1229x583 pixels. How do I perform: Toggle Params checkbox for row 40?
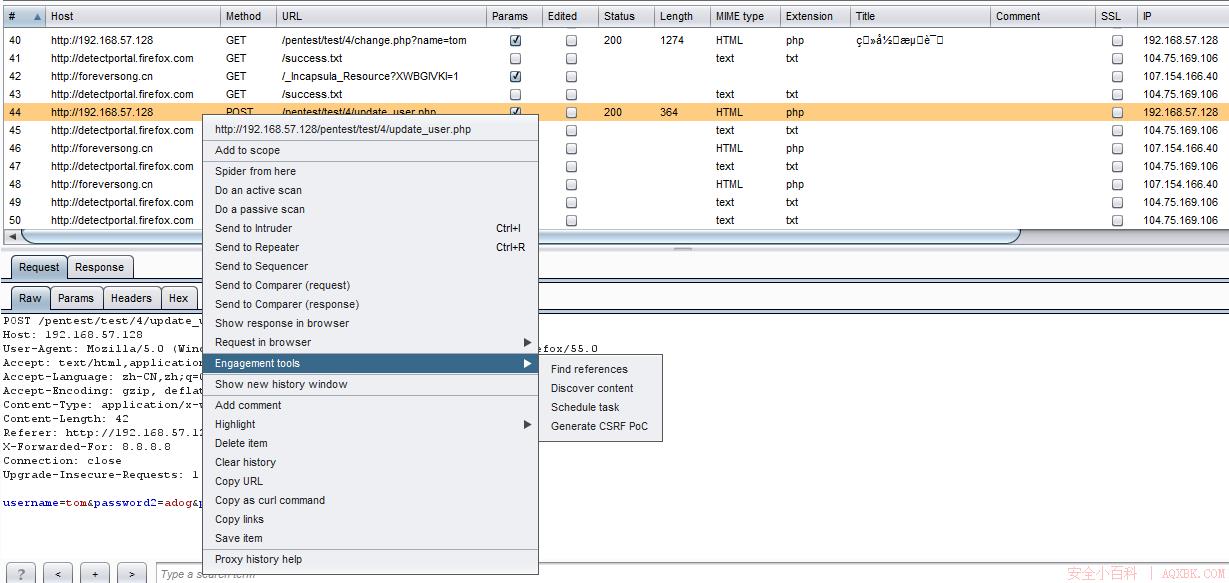click(x=515, y=41)
